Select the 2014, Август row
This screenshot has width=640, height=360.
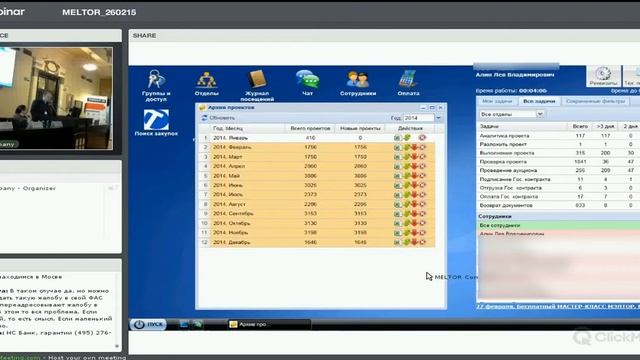point(316,204)
